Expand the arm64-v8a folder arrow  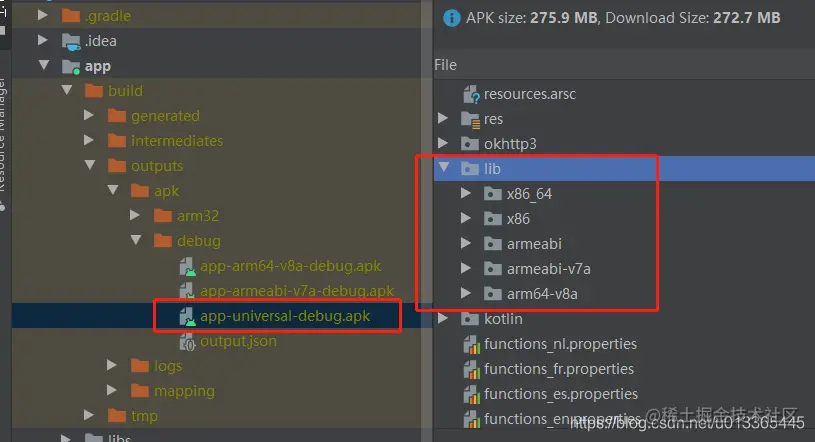466,293
